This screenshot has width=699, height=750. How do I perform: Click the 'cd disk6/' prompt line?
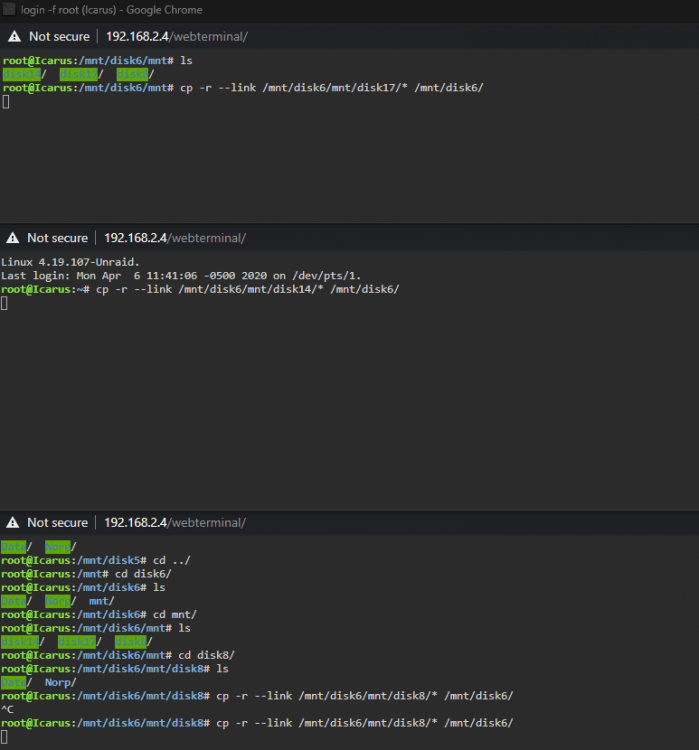point(86,574)
